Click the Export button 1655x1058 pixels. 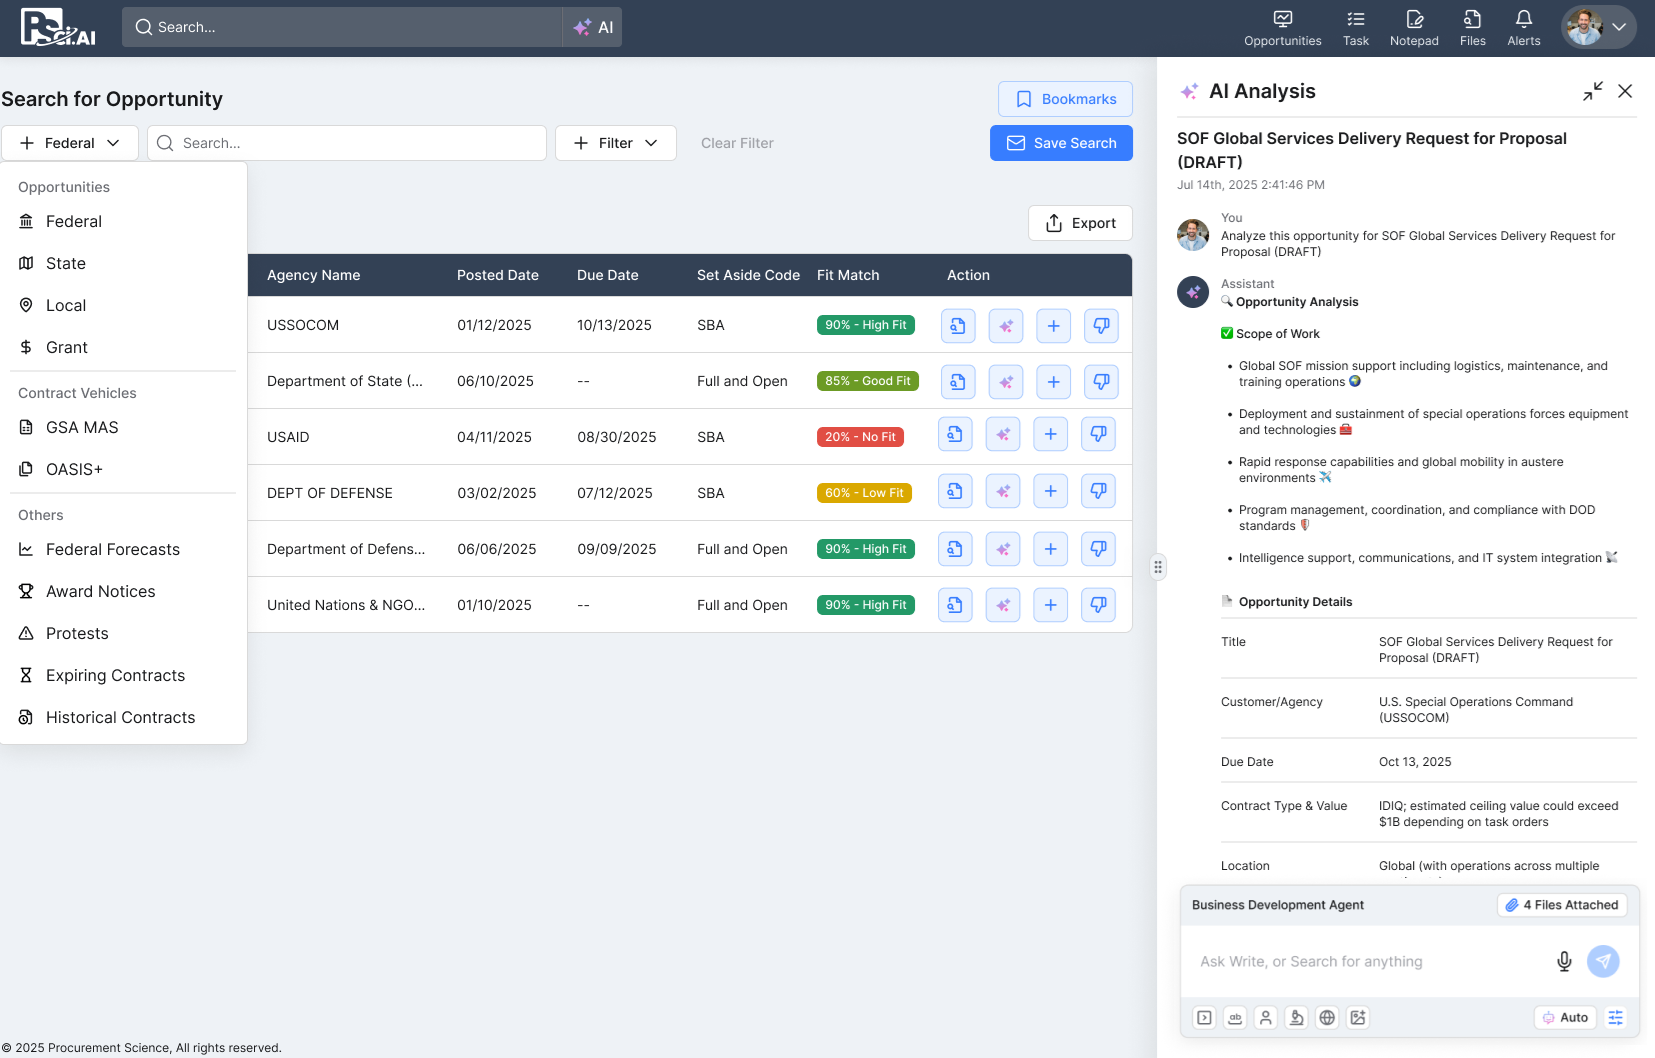(x=1080, y=223)
